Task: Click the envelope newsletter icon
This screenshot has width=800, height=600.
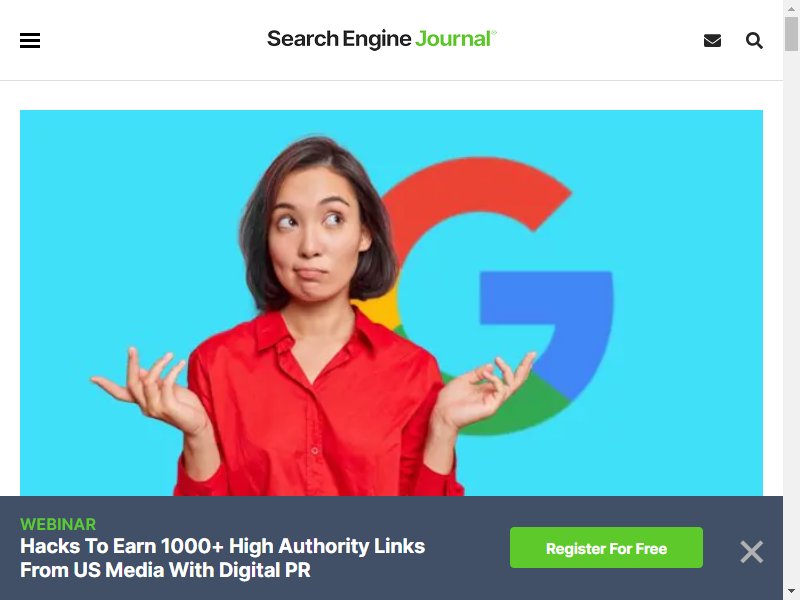Action: 712,40
